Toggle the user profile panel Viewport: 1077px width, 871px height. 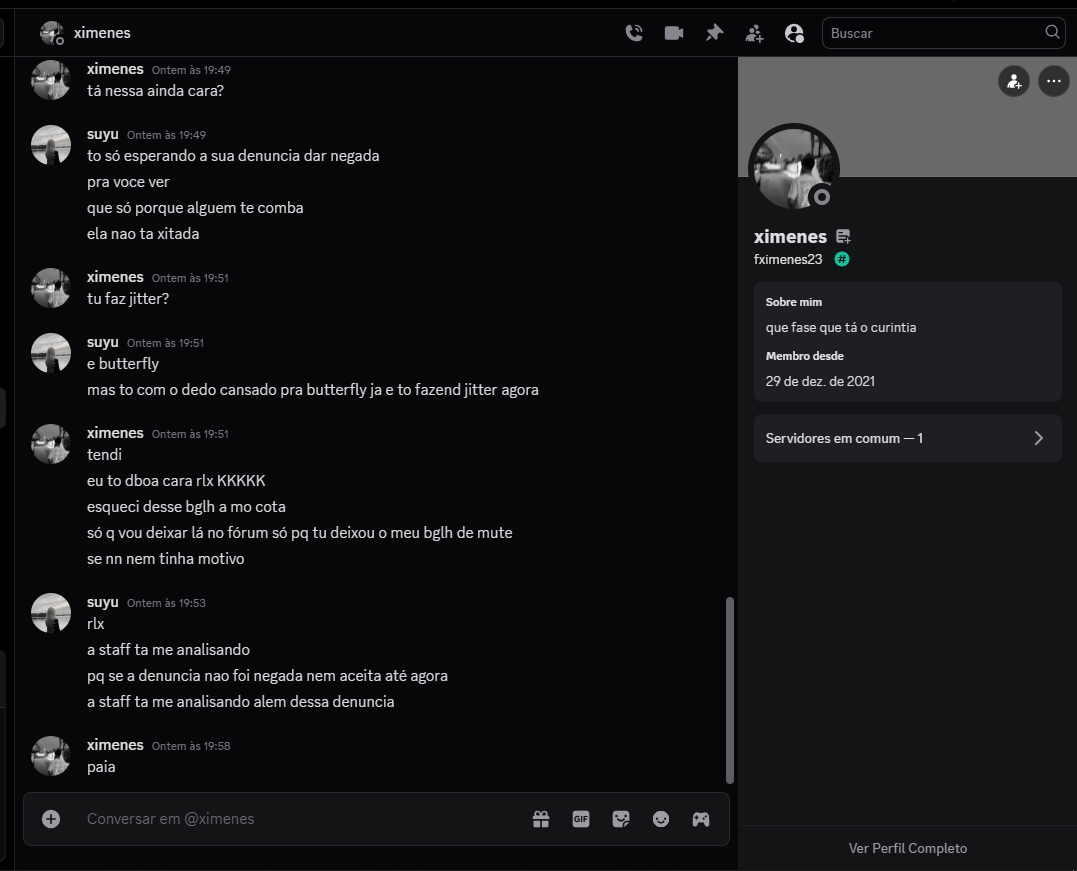point(794,33)
